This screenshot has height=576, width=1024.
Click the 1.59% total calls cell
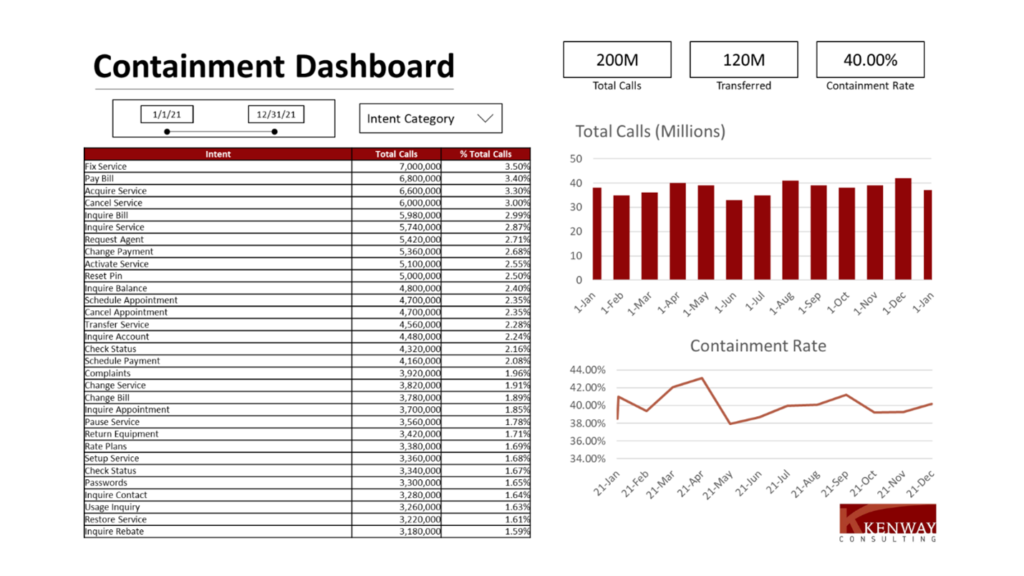pos(485,532)
